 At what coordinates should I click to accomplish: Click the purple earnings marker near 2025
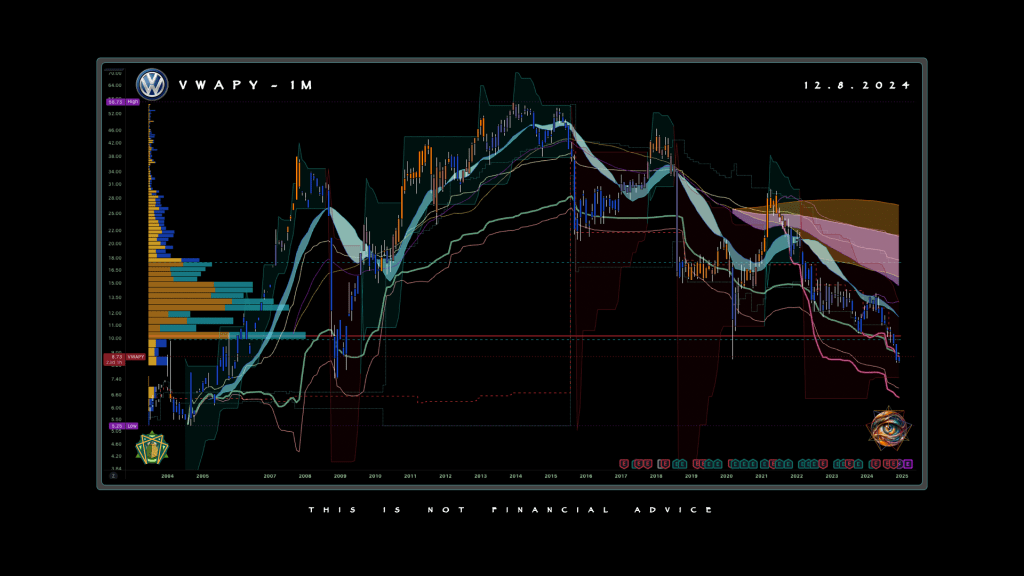coord(907,464)
